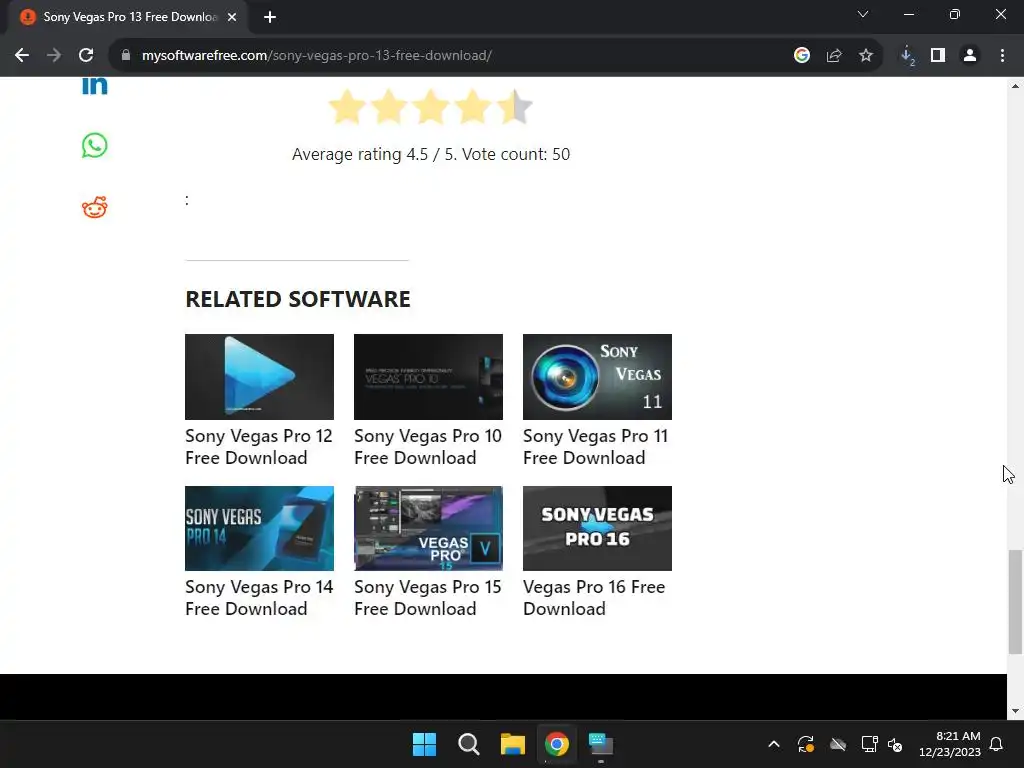Viewport: 1024px width, 768px height.
Task: Open Vegas Pro 15 thumbnail
Action: (x=428, y=528)
